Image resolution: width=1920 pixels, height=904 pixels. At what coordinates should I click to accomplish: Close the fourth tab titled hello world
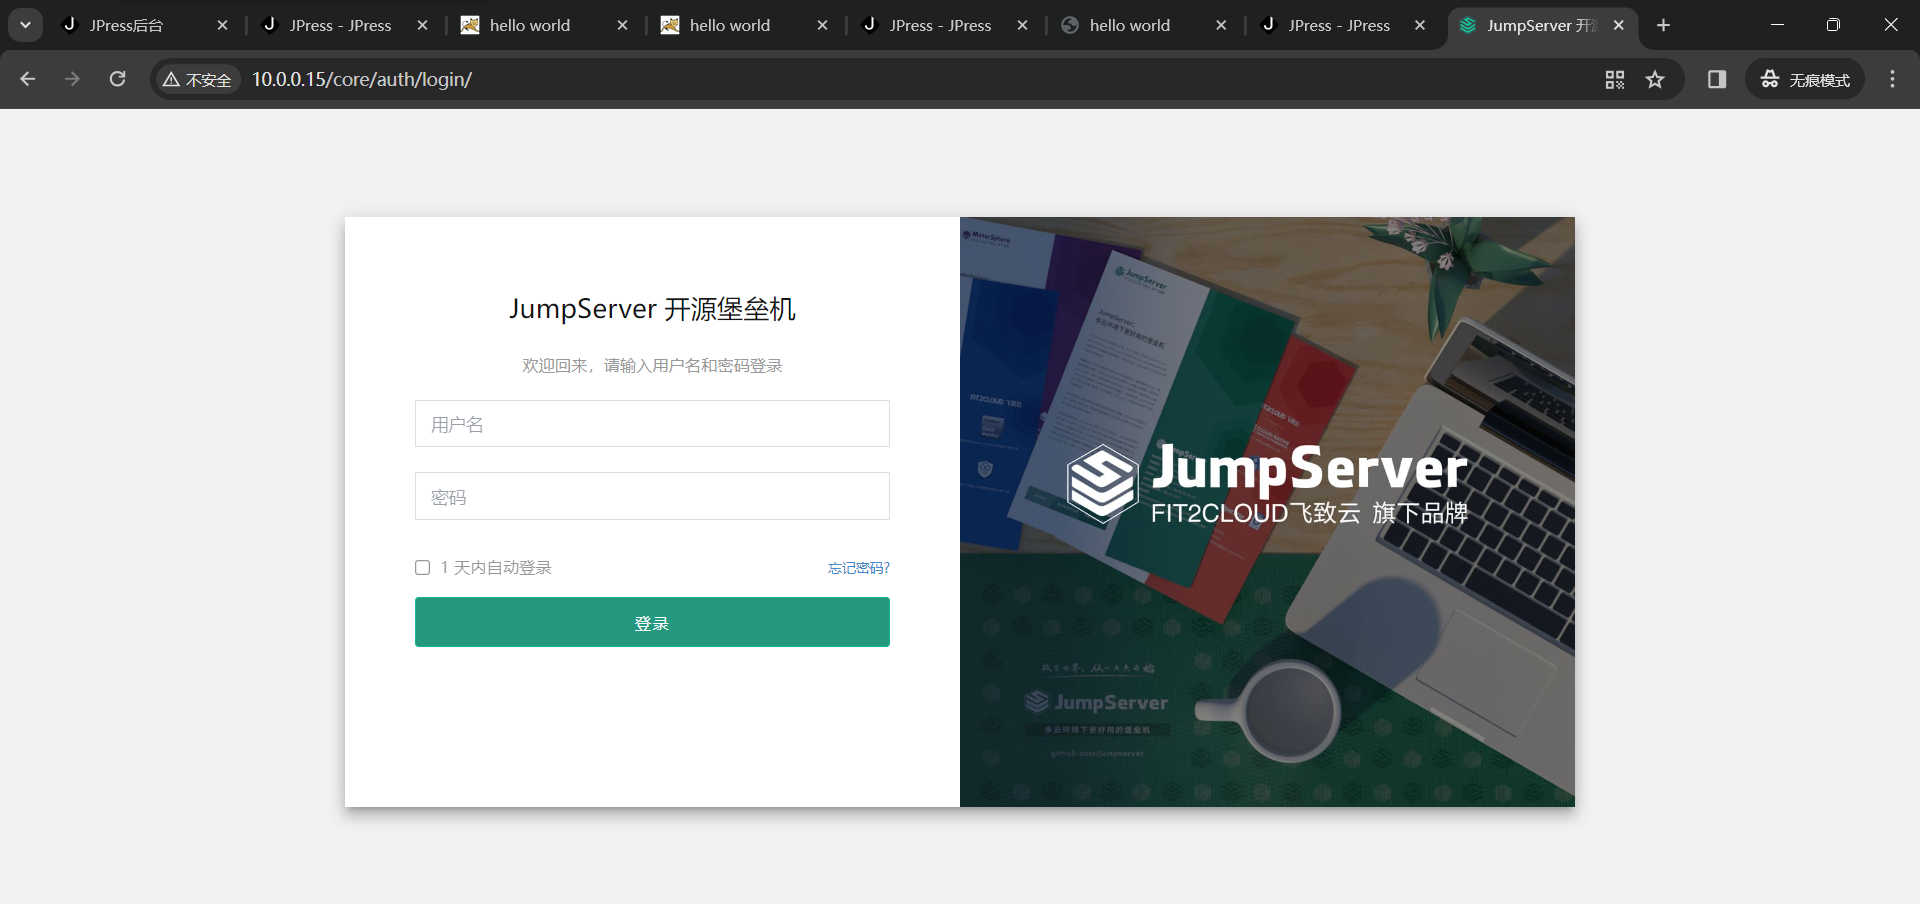point(822,25)
